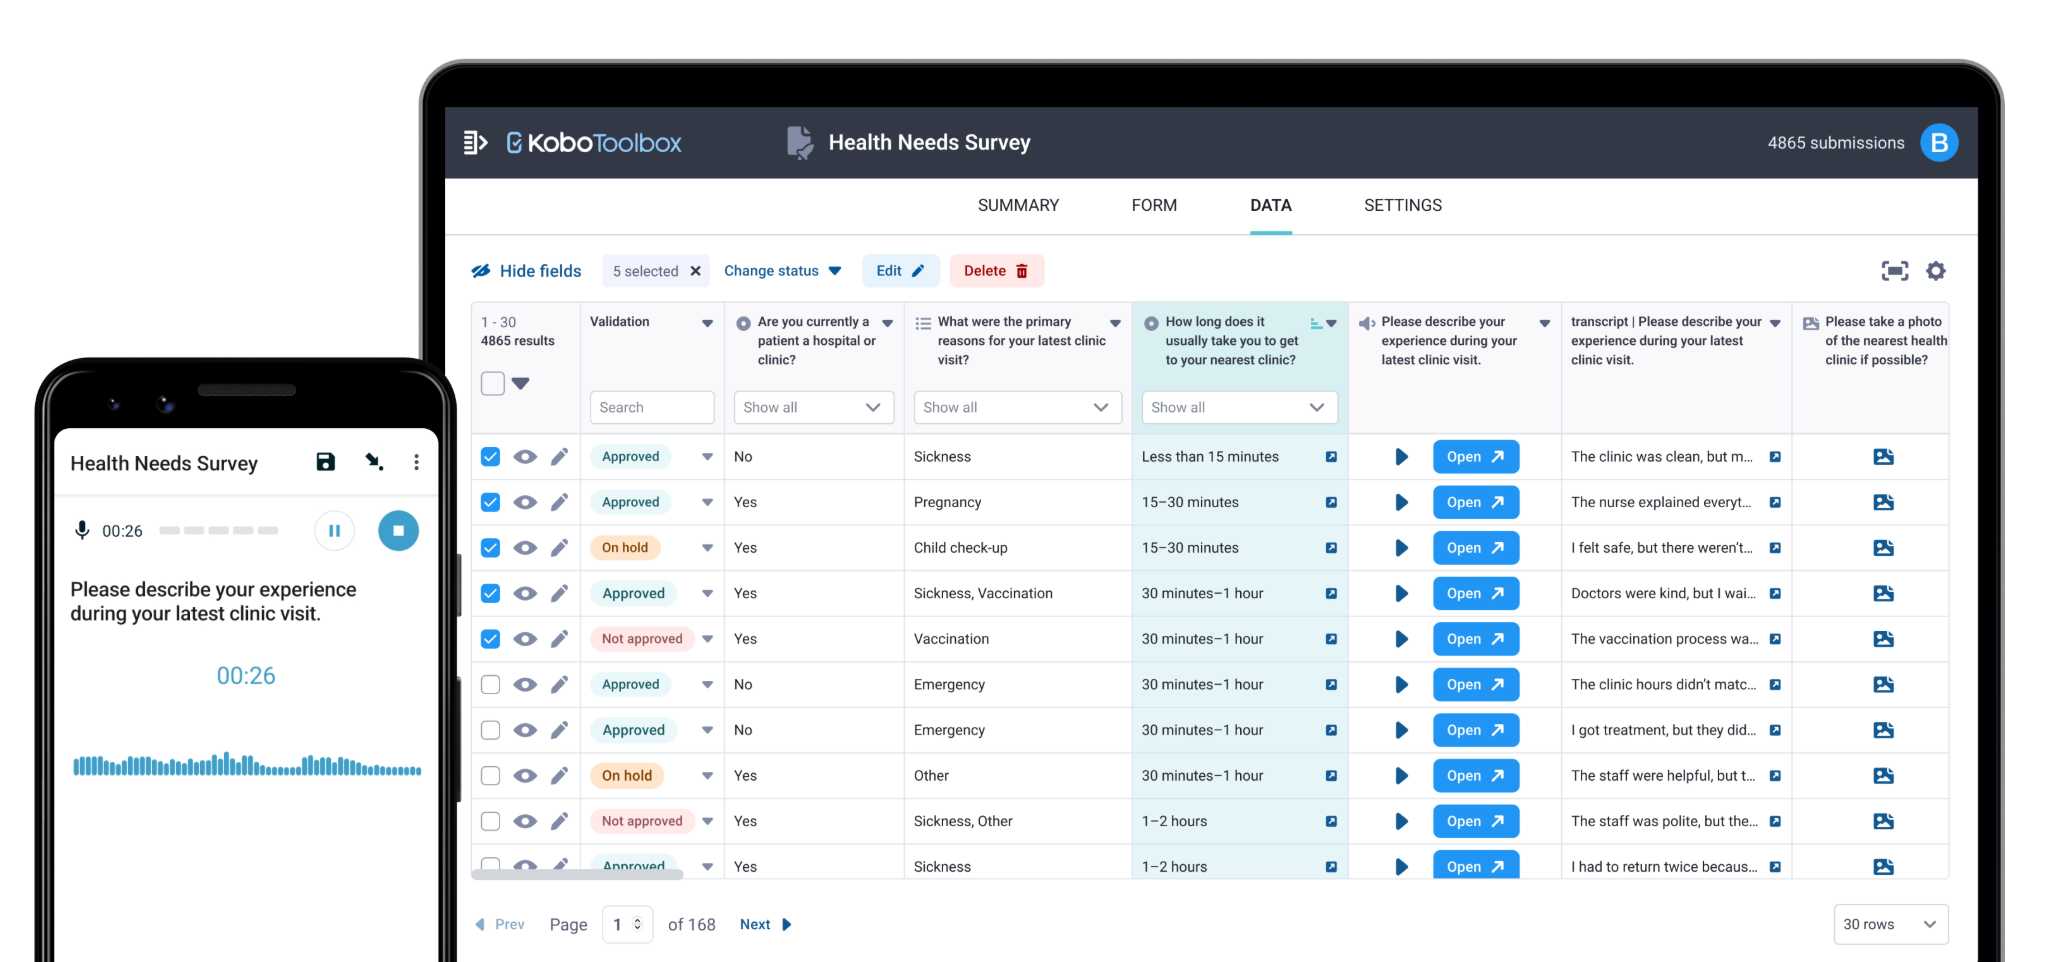Uncheck the Vaccination row checkbox
The image size is (2052, 962).
coord(490,639)
